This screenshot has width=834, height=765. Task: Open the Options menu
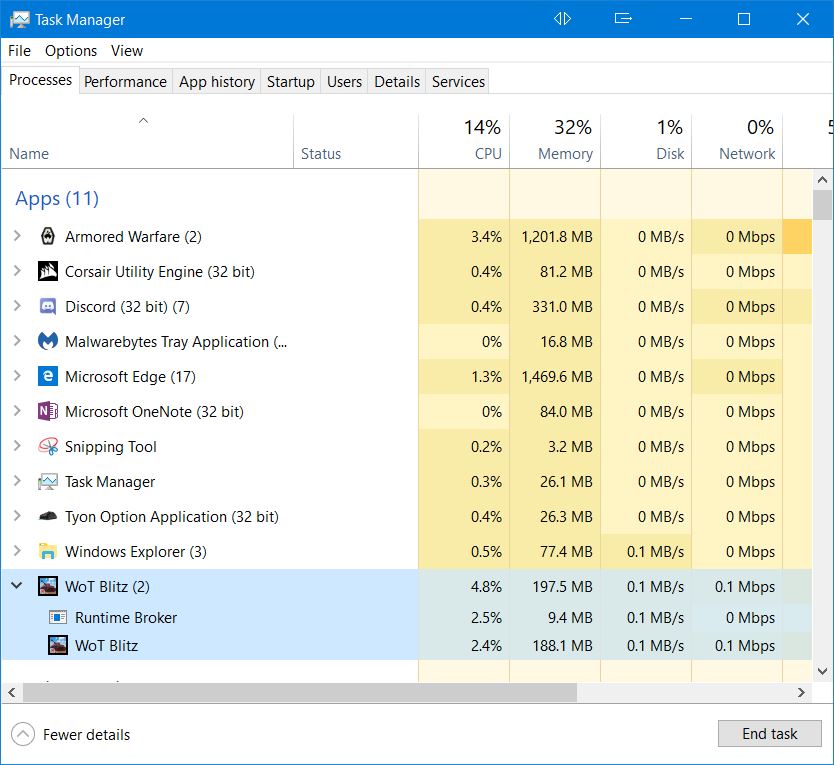coord(71,51)
